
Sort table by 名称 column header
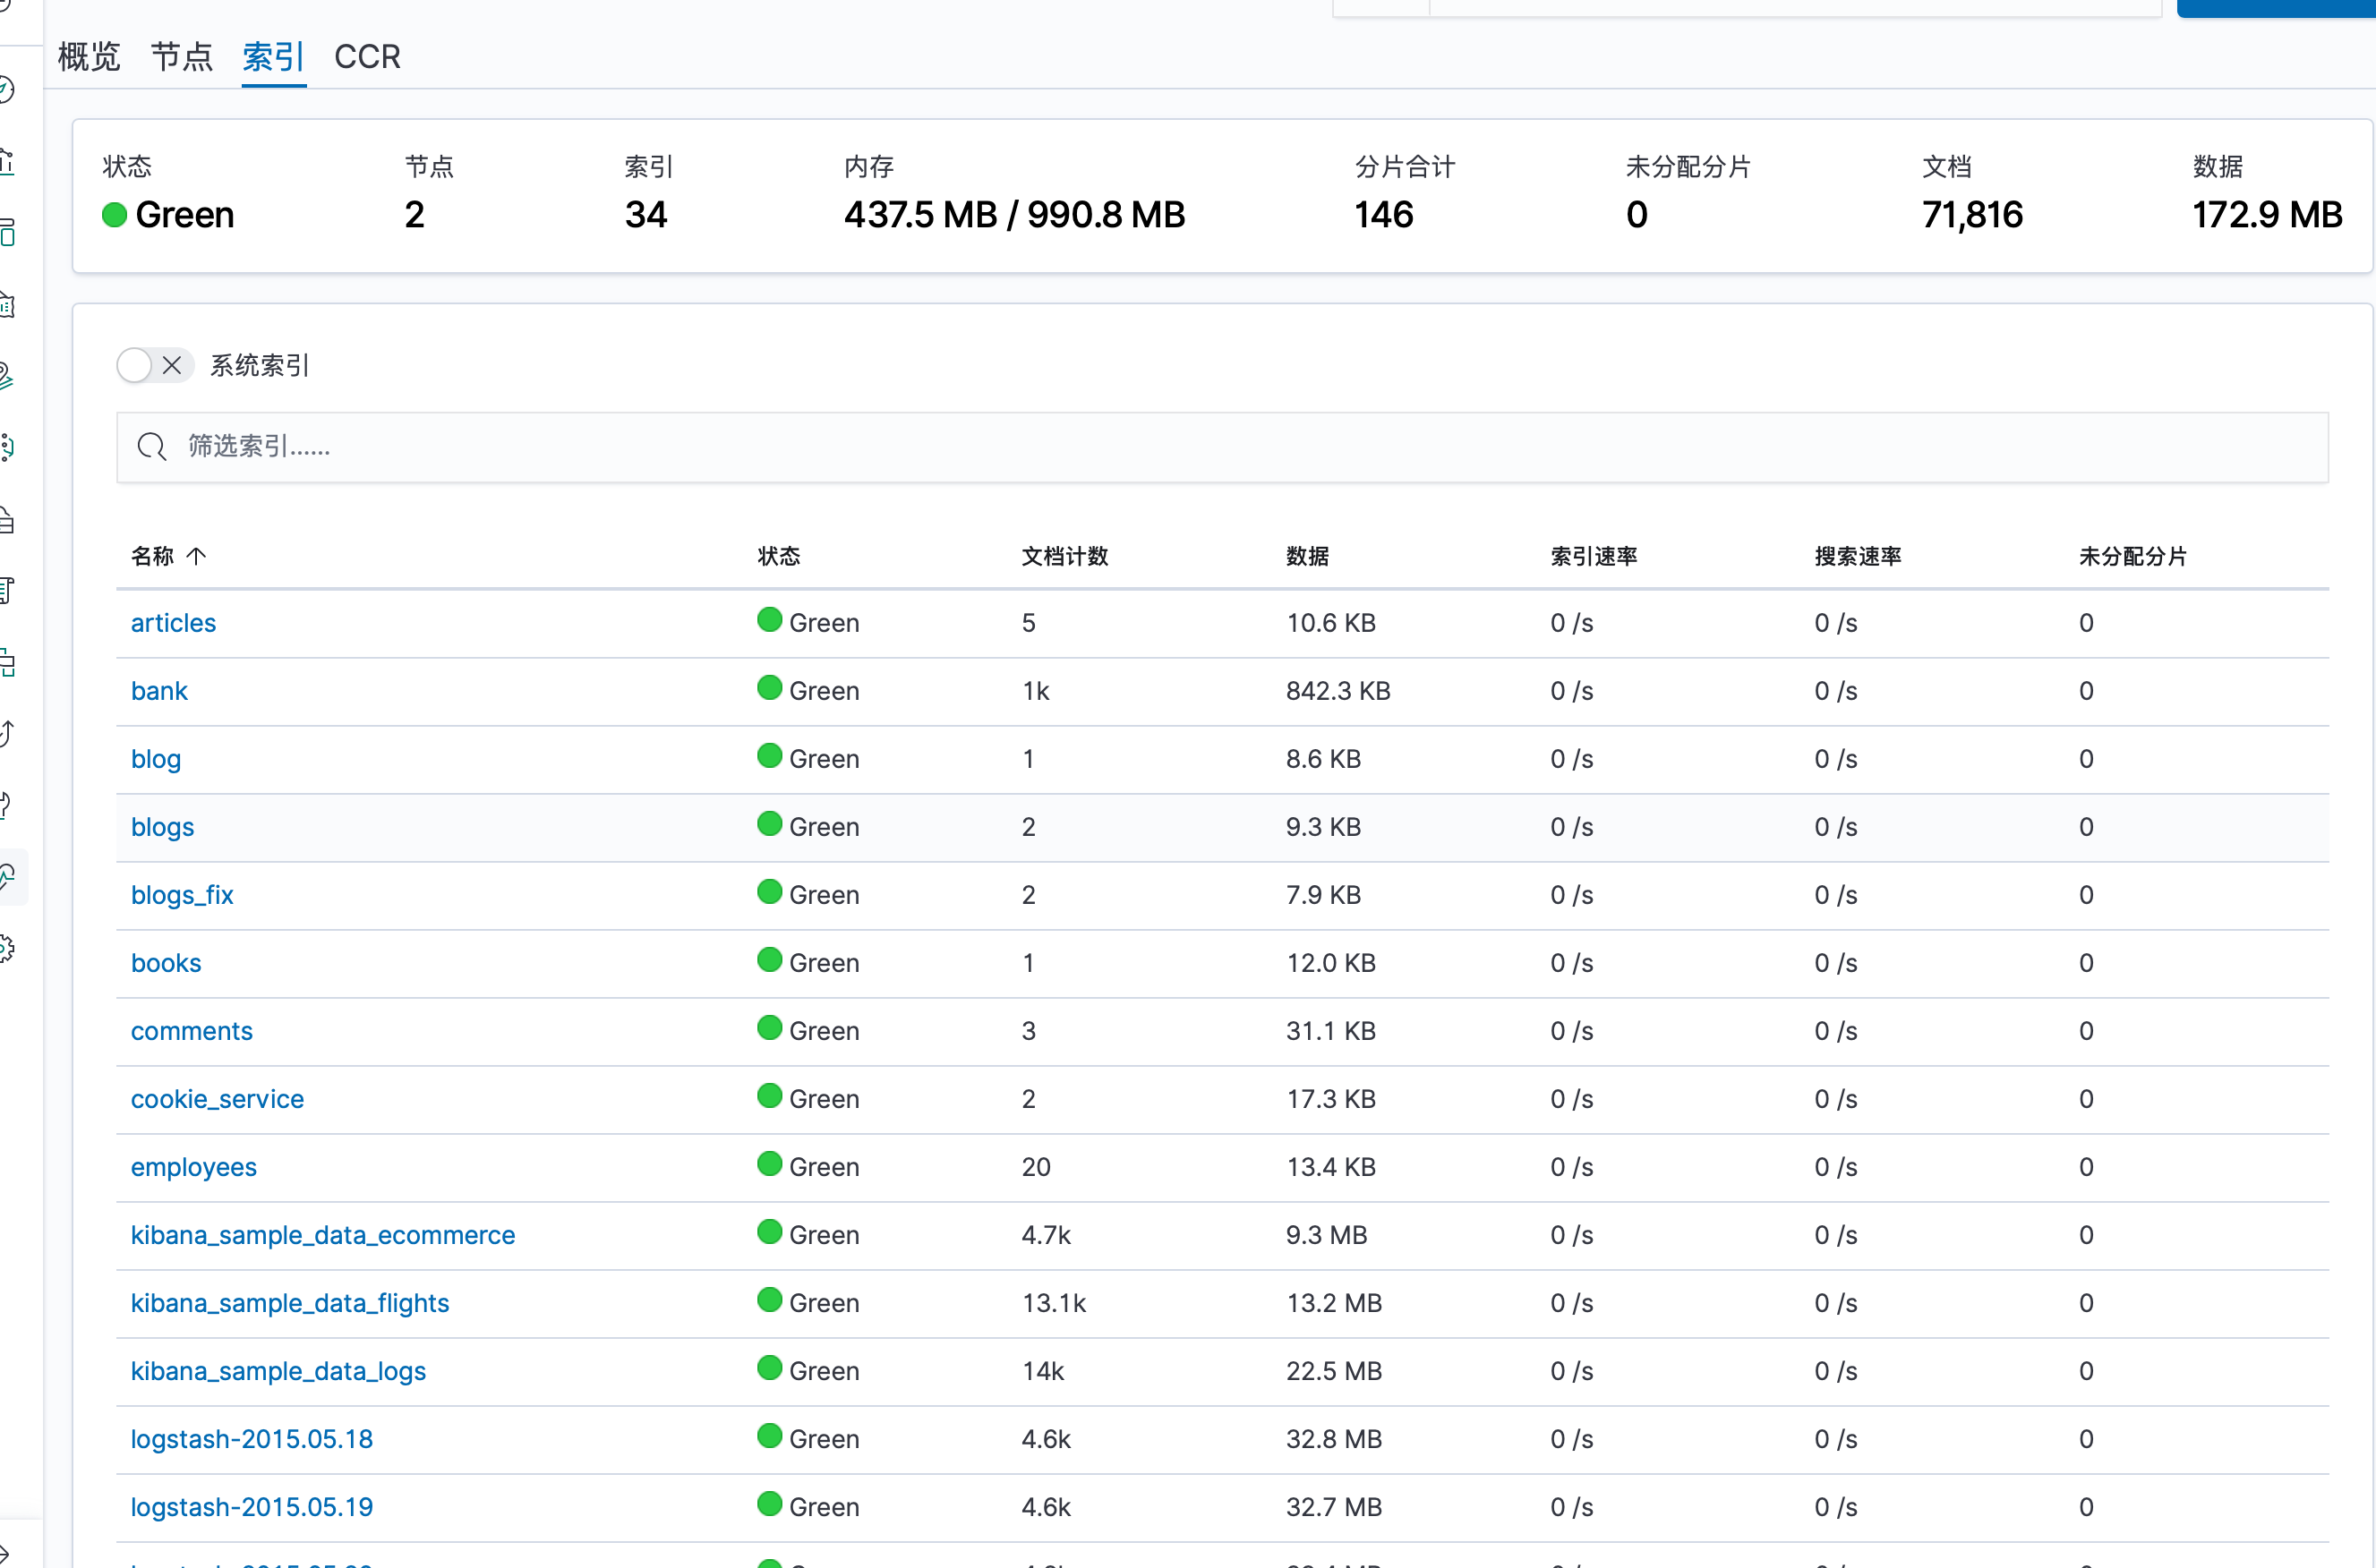click(x=152, y=556)
